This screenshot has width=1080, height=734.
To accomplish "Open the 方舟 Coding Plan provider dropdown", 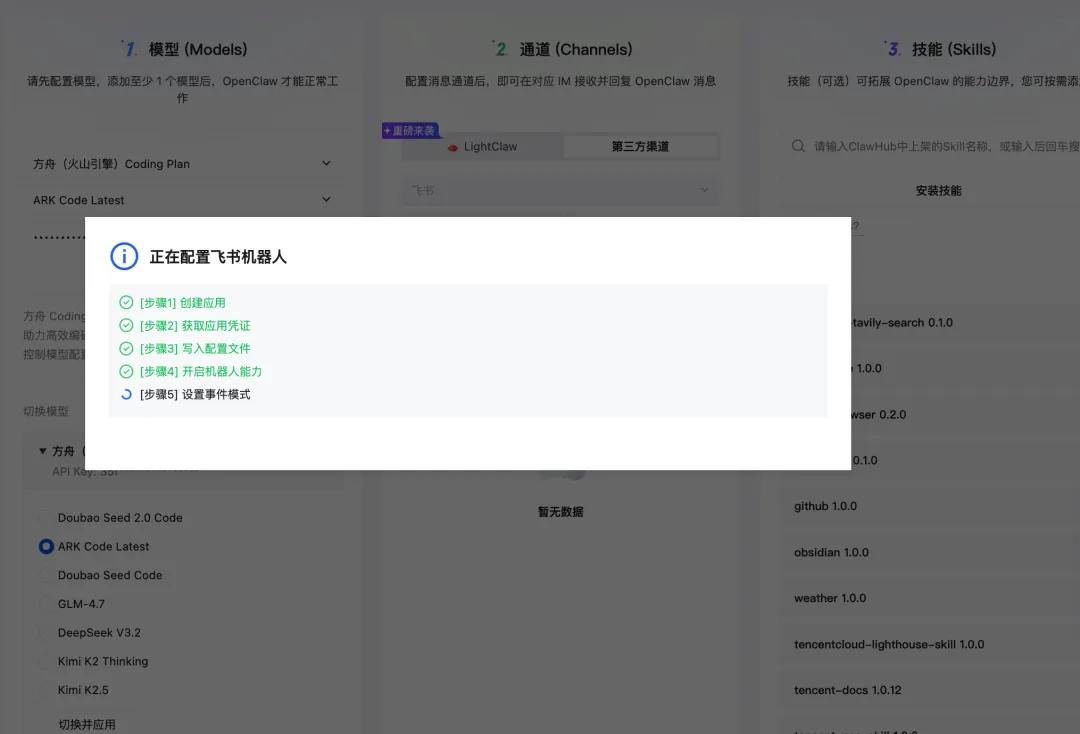I will point(182,164).
